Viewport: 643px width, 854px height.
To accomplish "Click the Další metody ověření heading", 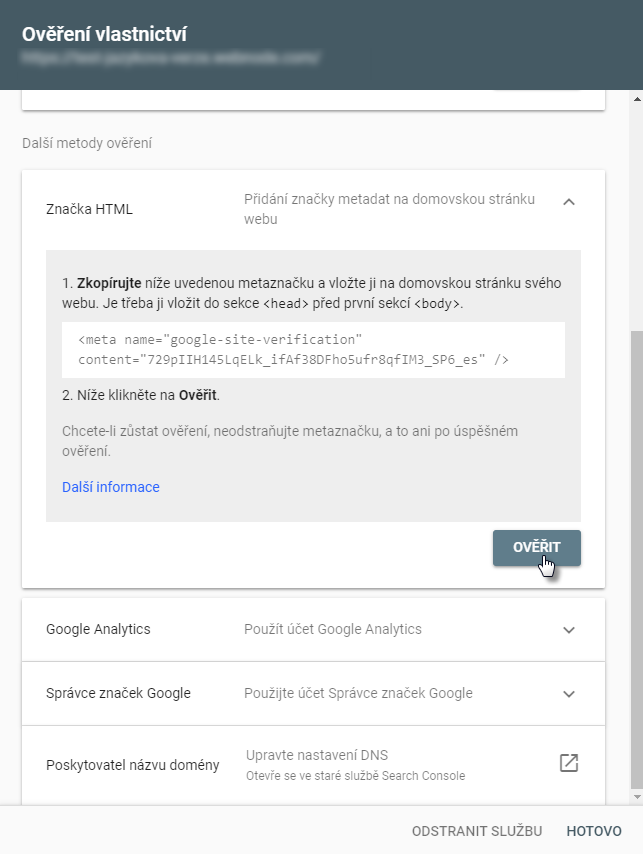I will [x=87, y=143].
